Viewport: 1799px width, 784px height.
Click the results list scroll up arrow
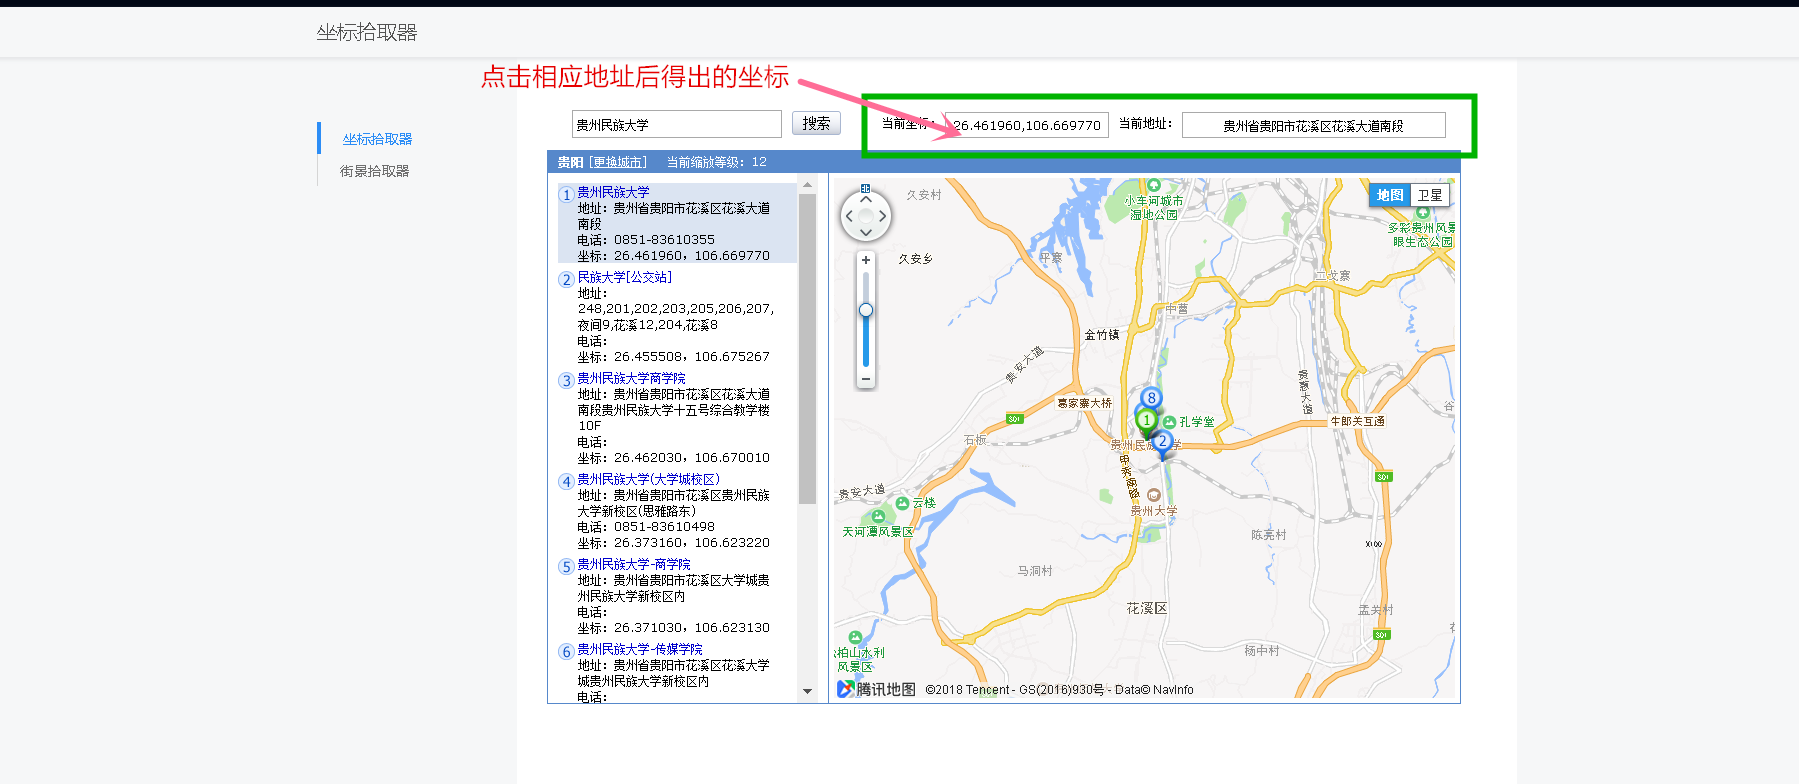pyautogui.click(x=807, y=185)
